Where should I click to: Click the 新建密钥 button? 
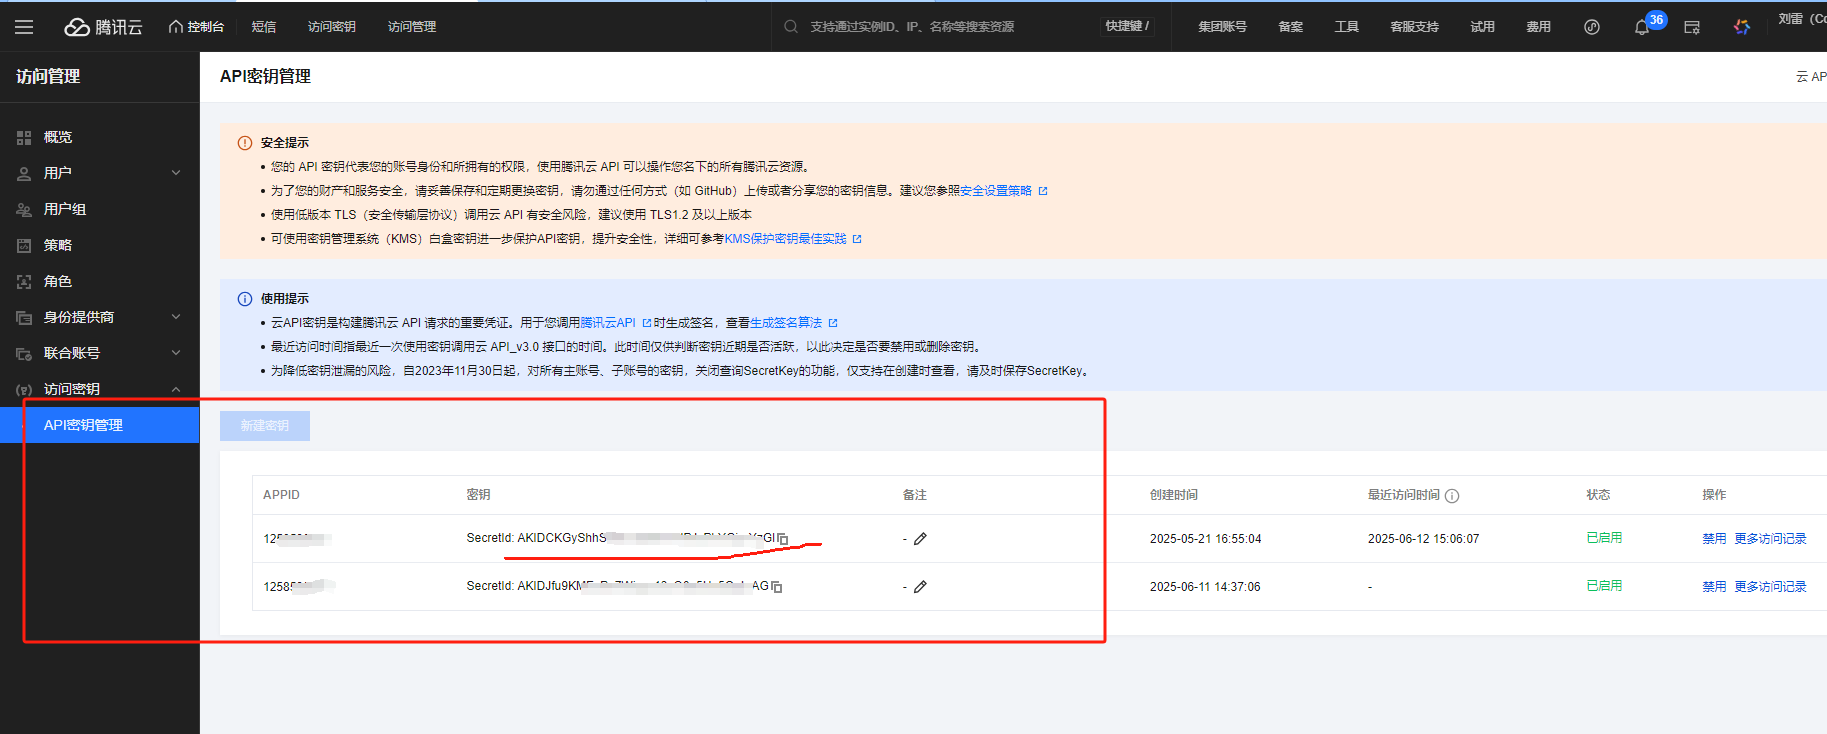[265, 426]
